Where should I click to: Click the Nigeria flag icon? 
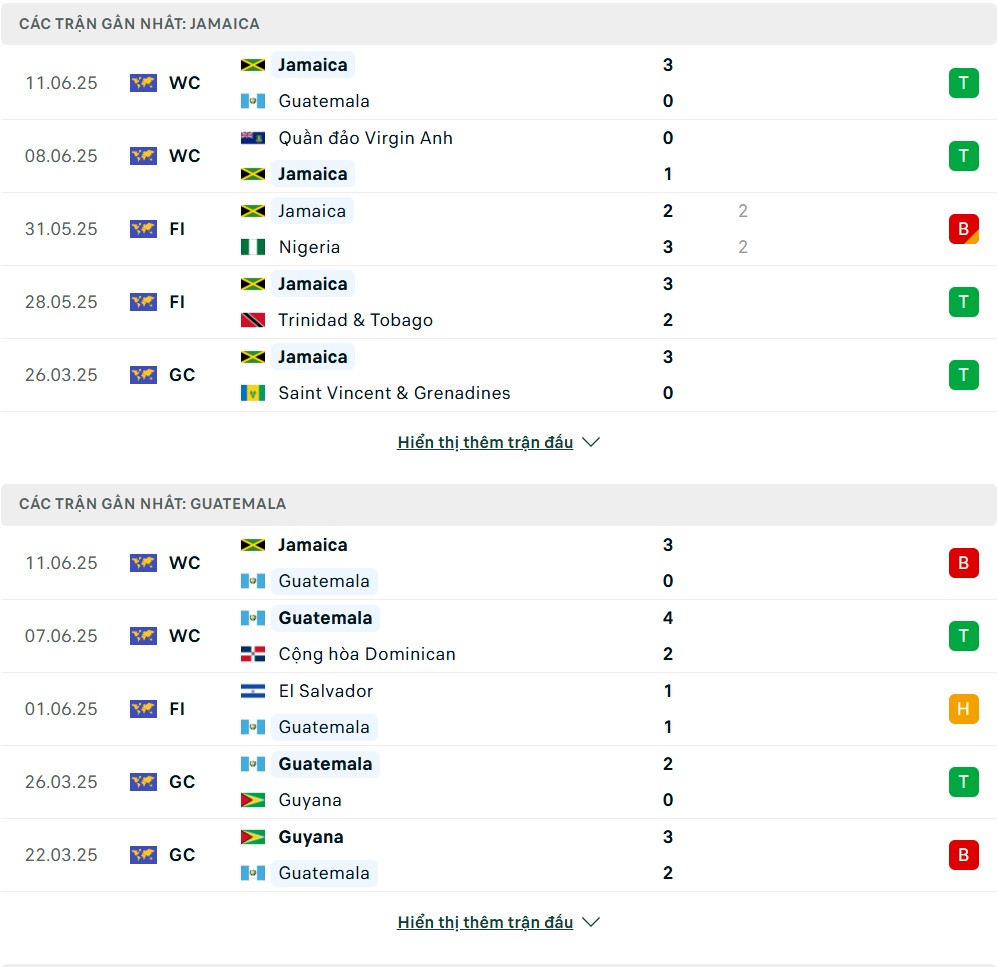[x=252, y=247]
